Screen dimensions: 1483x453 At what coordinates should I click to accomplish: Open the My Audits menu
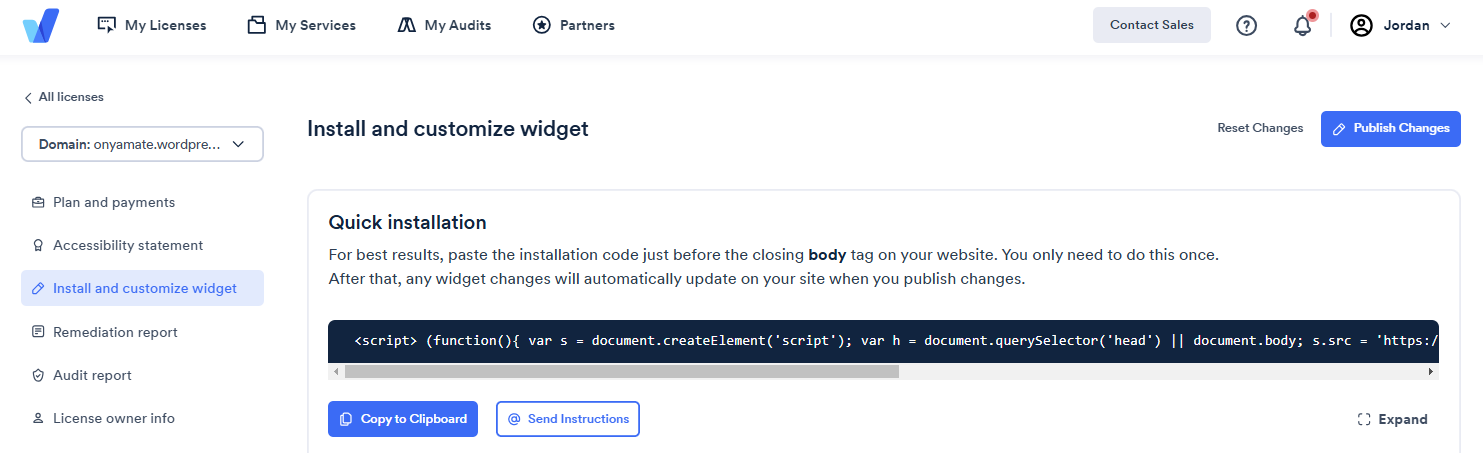tap(444, 26)
